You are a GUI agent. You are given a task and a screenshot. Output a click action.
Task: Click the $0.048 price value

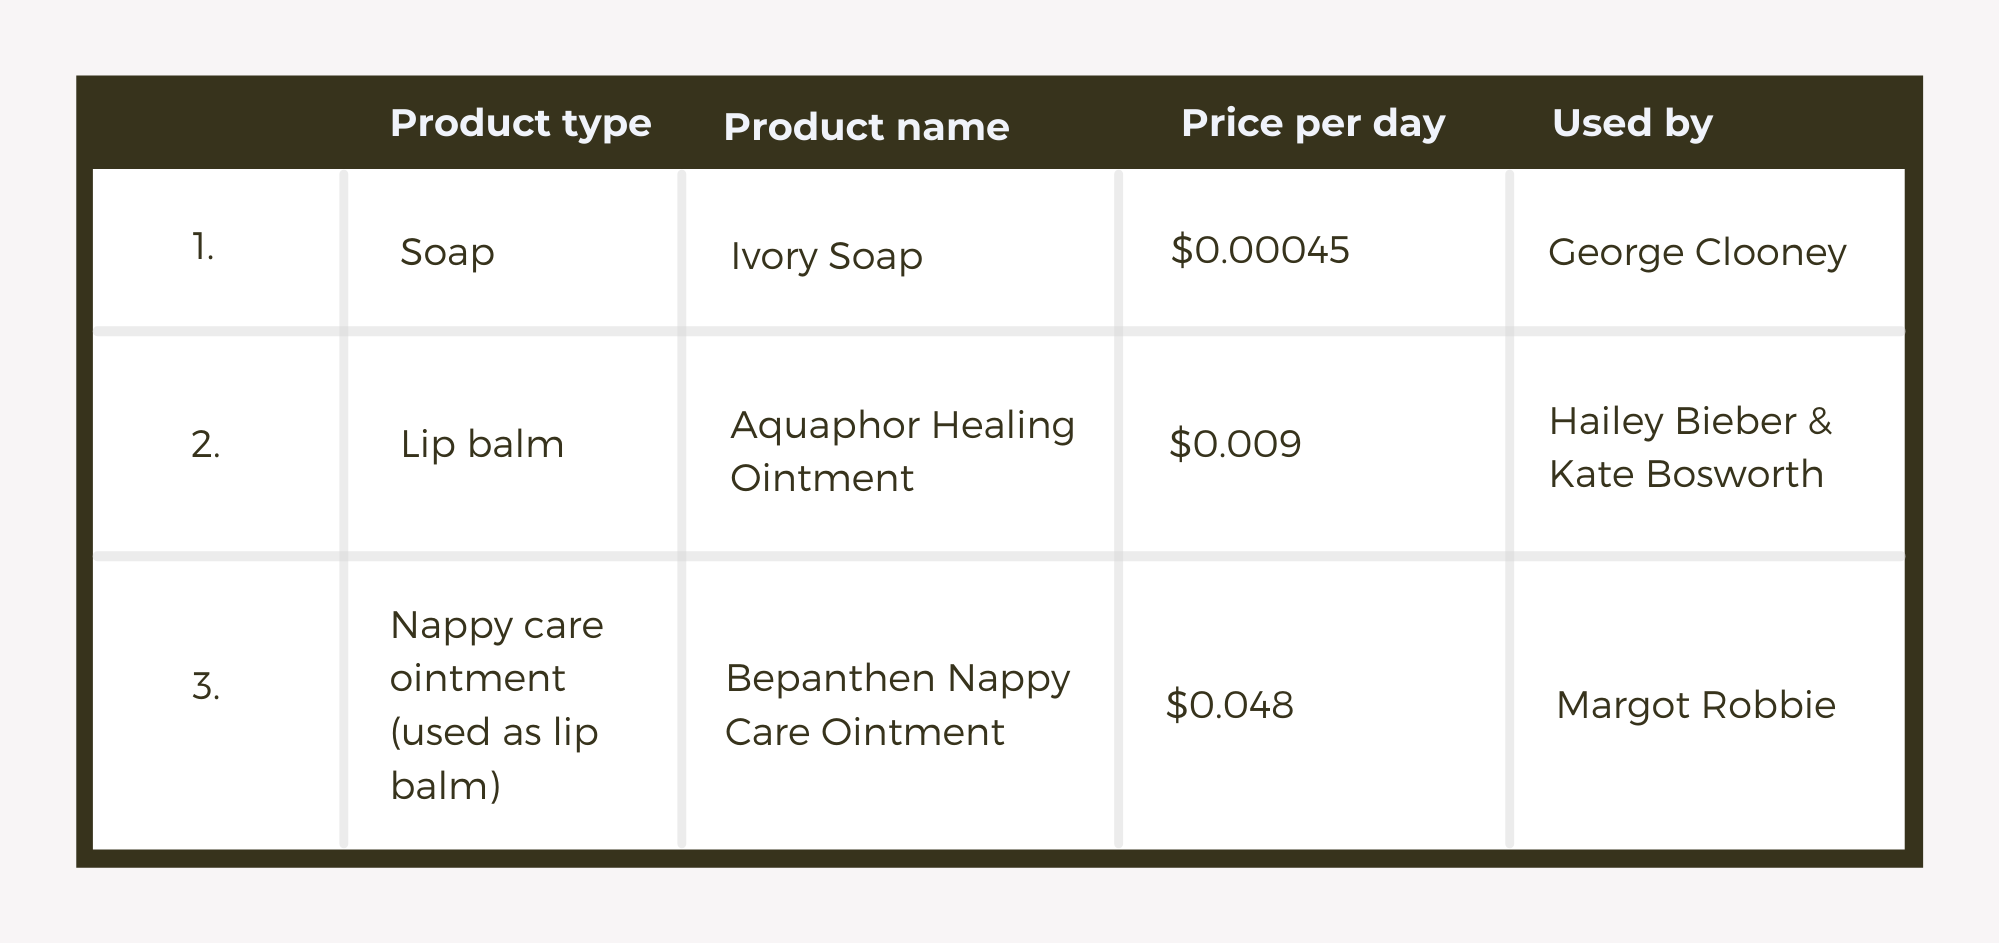pyautogui.click(x=1229, y=705)
